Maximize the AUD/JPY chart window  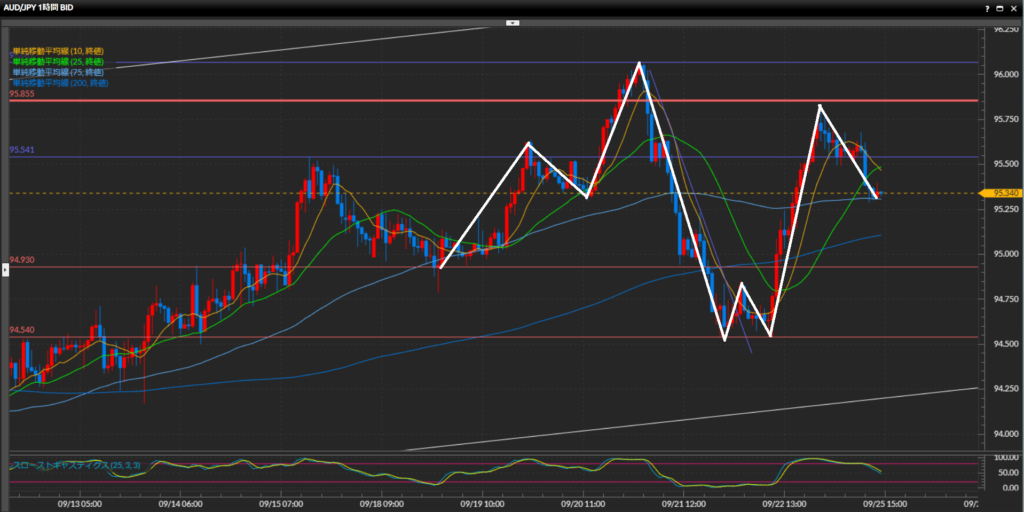[998, 7]
